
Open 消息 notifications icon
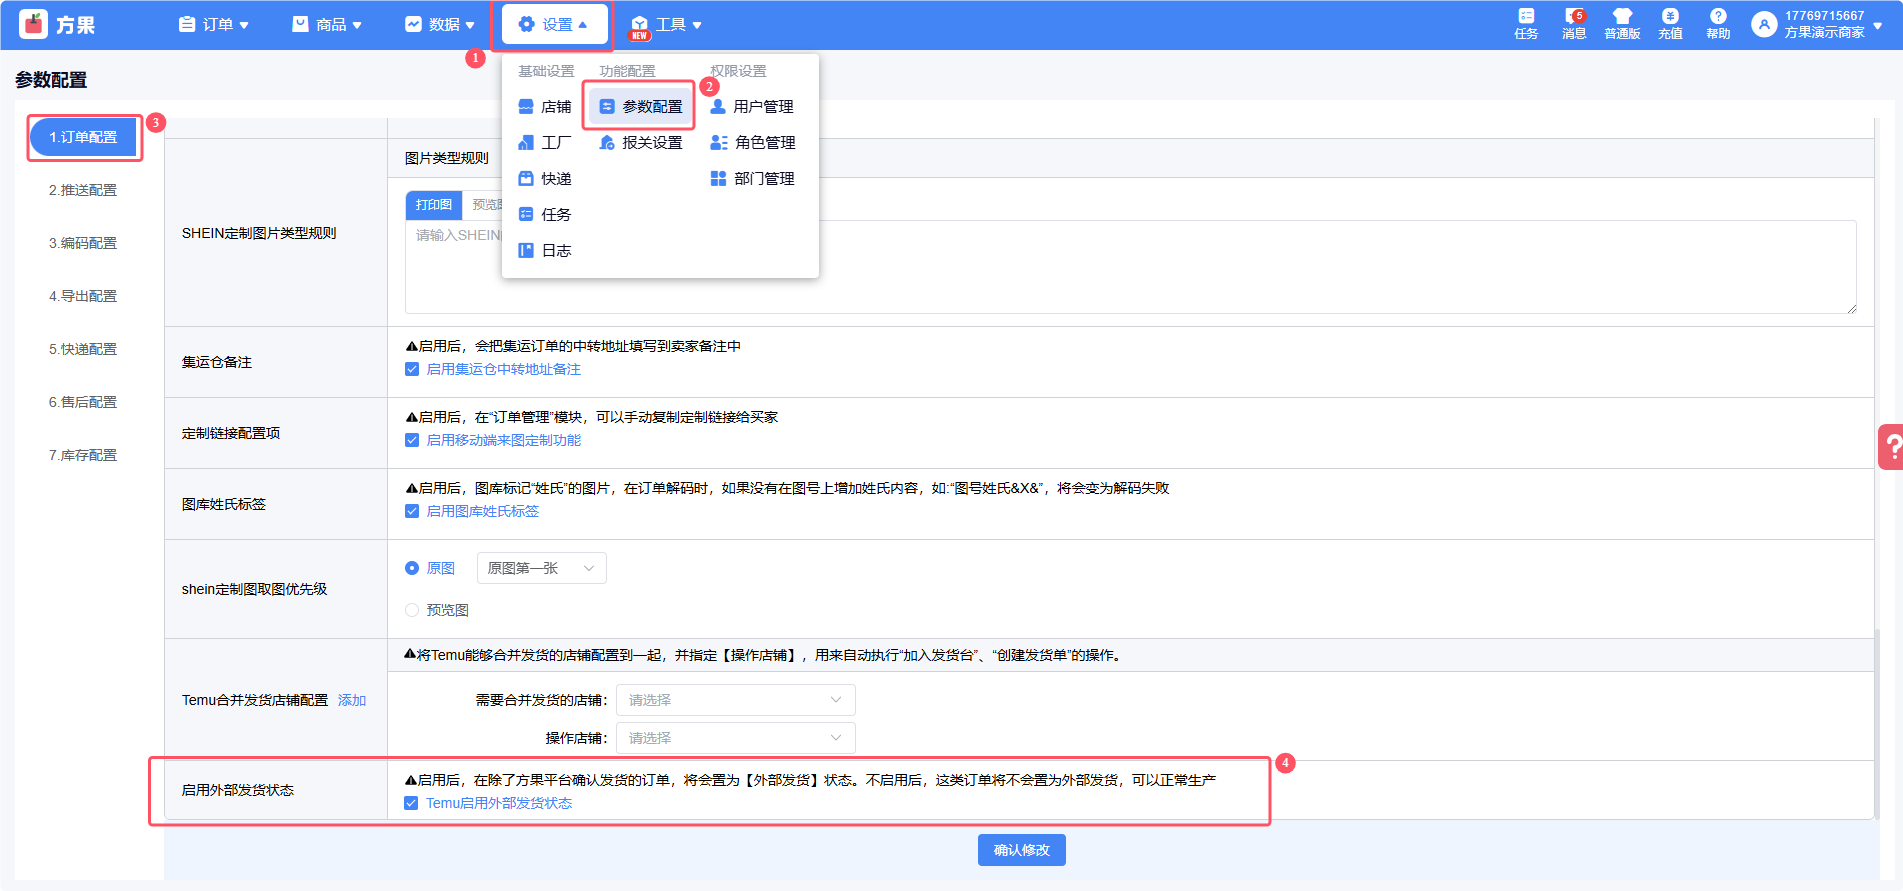click(x=1574, y=24)
